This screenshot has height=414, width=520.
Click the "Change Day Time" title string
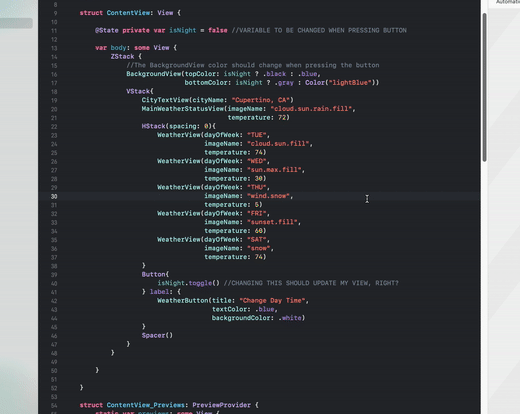point(272,300)
